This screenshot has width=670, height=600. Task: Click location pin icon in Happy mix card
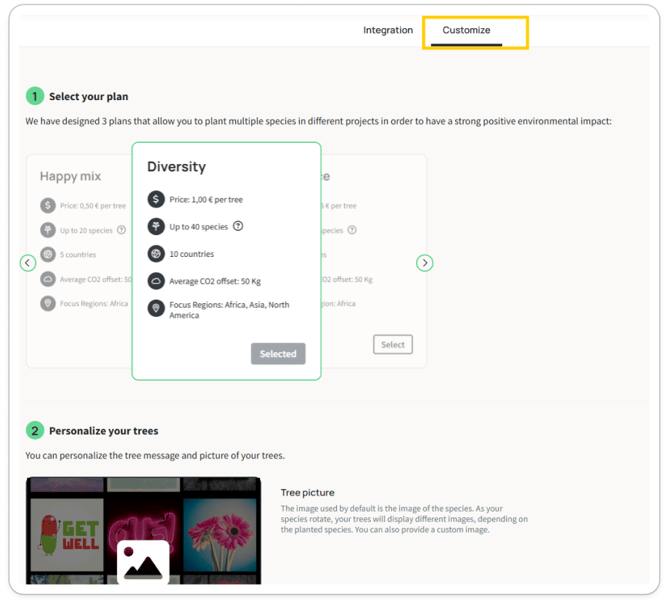[x=48, y=304]
